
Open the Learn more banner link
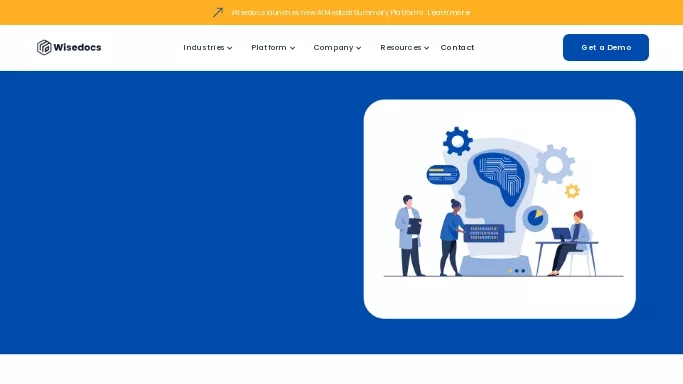(449, 13)
